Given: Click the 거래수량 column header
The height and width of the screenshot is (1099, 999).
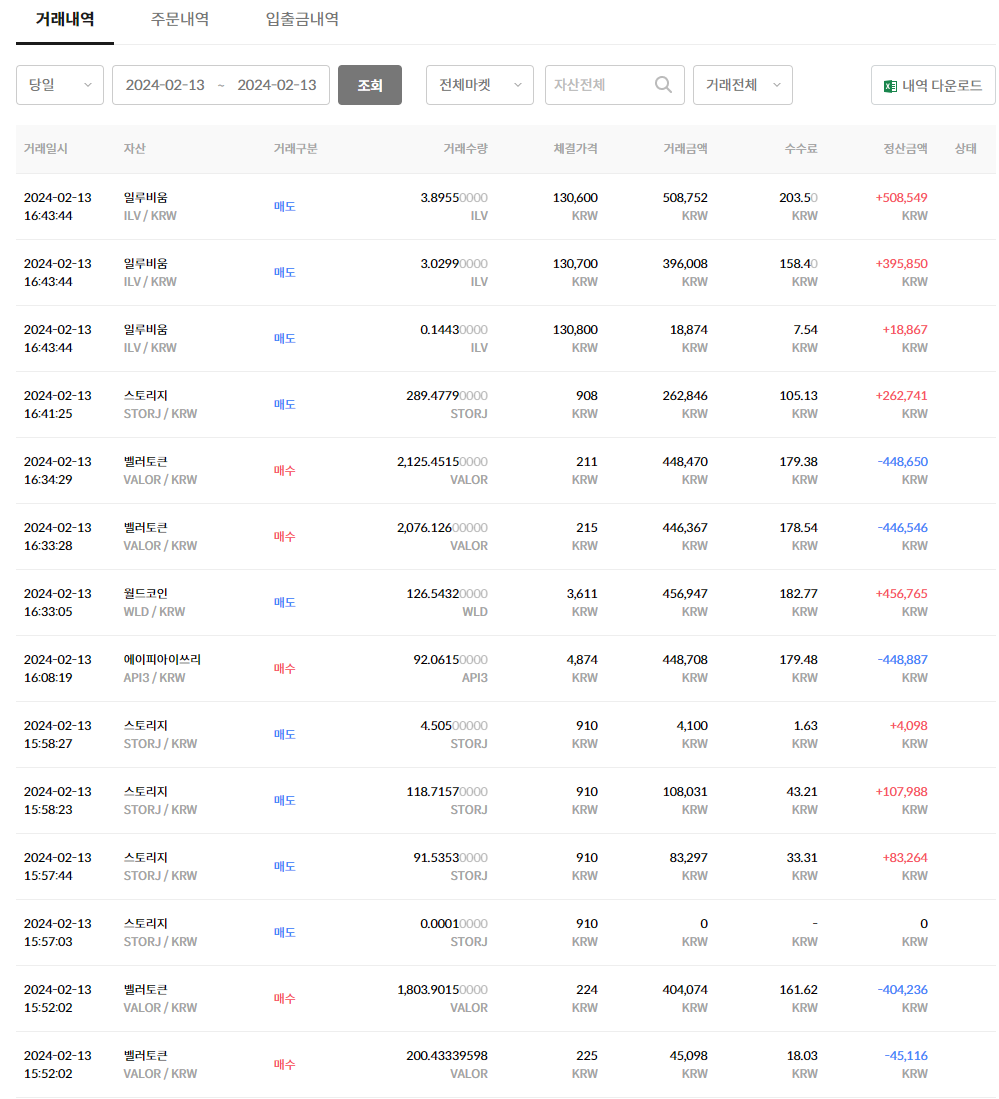Looking at the screenshot, I should pos(465,149).
